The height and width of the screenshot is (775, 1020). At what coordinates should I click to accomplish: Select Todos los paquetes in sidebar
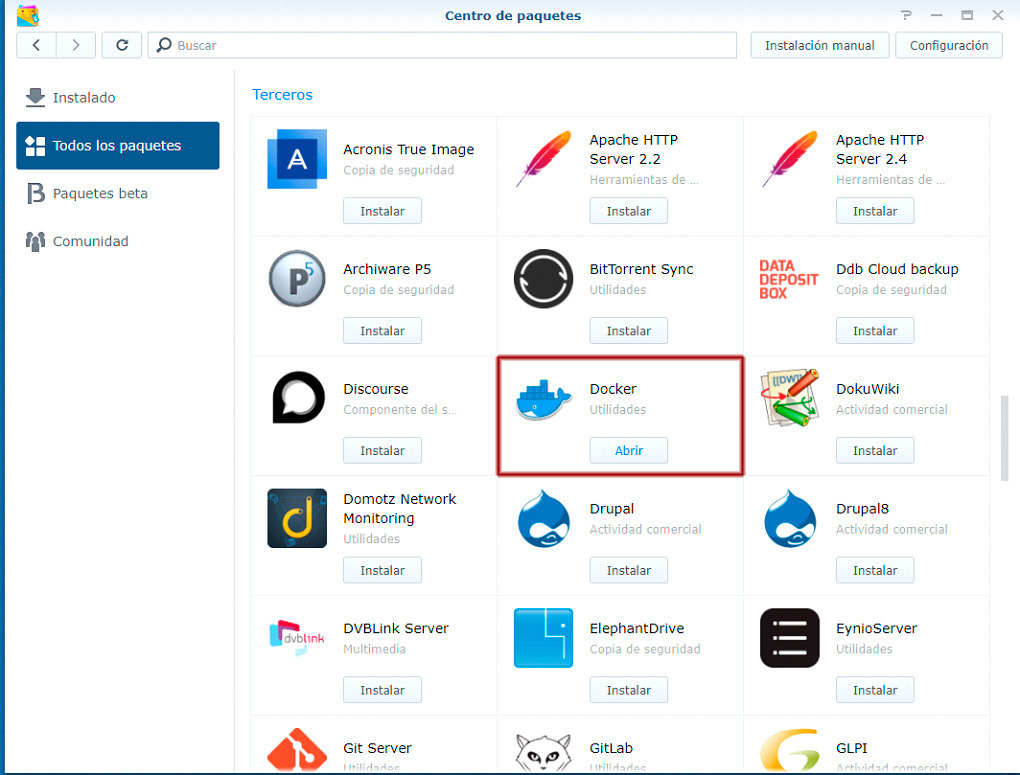[118, 145]
